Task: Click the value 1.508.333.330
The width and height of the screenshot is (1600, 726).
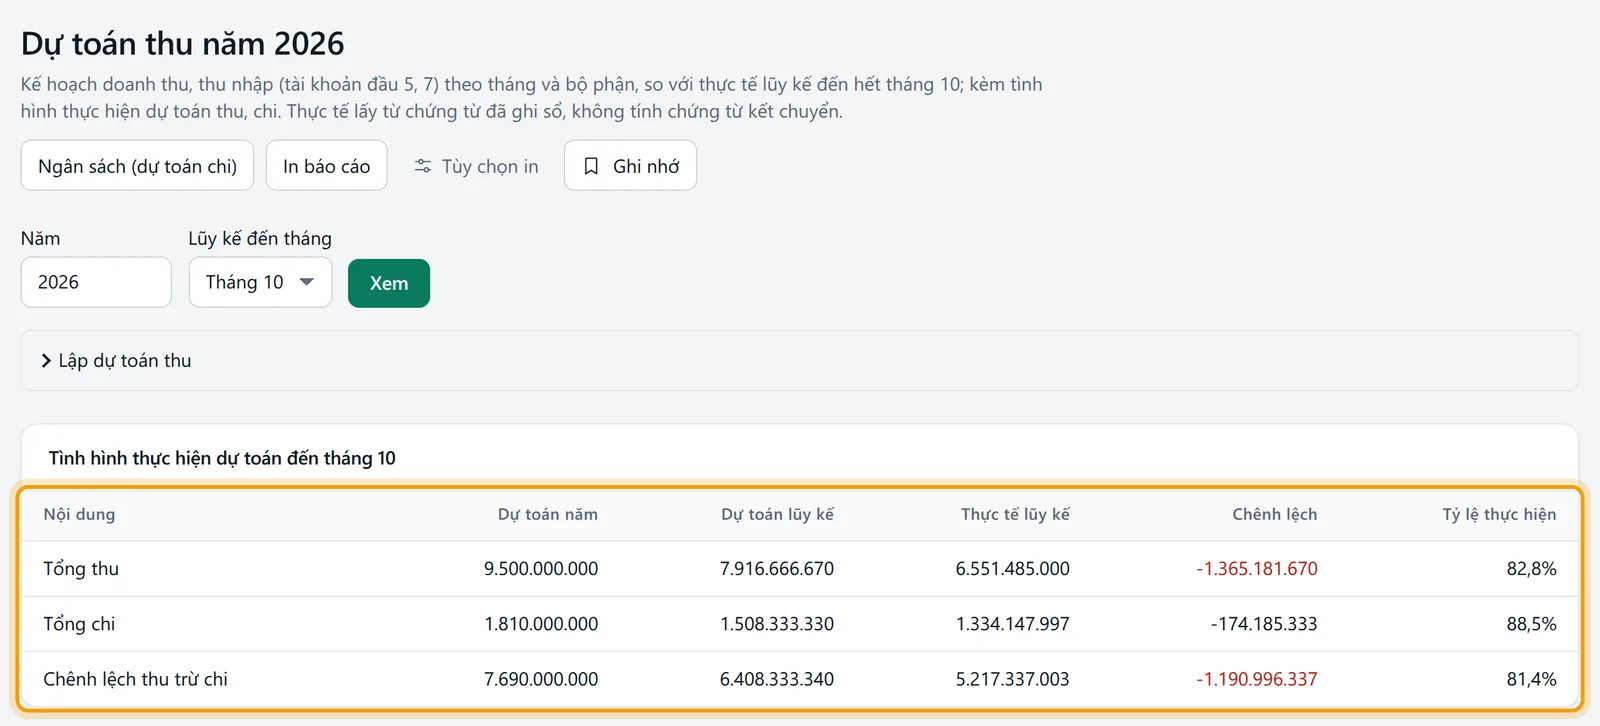Action: pos(777,624)
